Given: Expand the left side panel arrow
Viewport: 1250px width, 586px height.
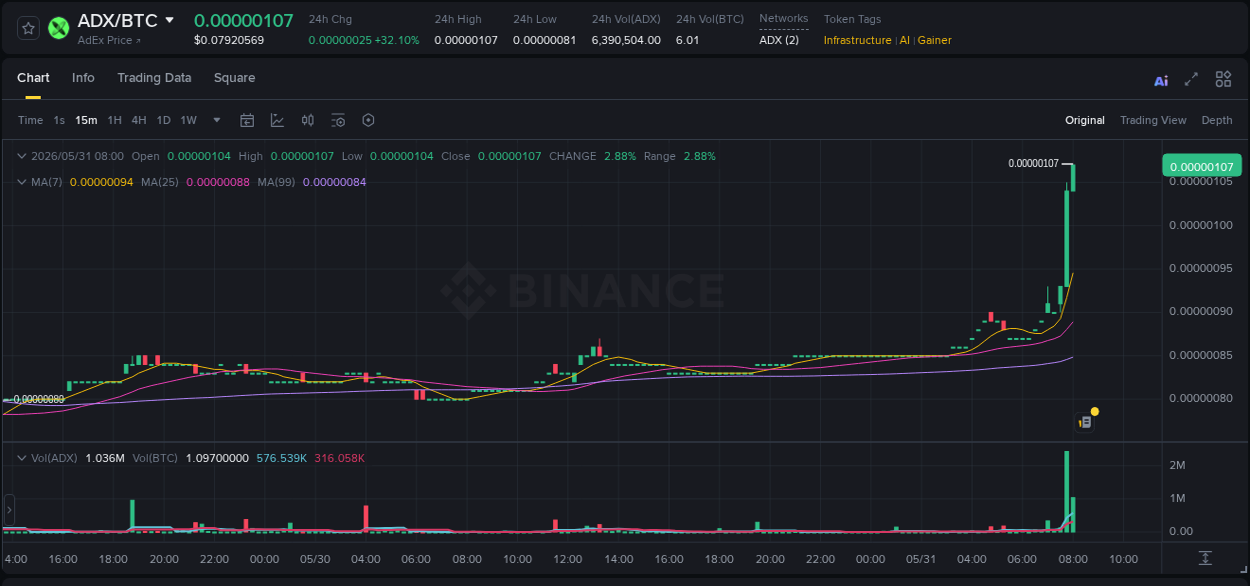Looking at the screenshot, I should tap(9, 510).
